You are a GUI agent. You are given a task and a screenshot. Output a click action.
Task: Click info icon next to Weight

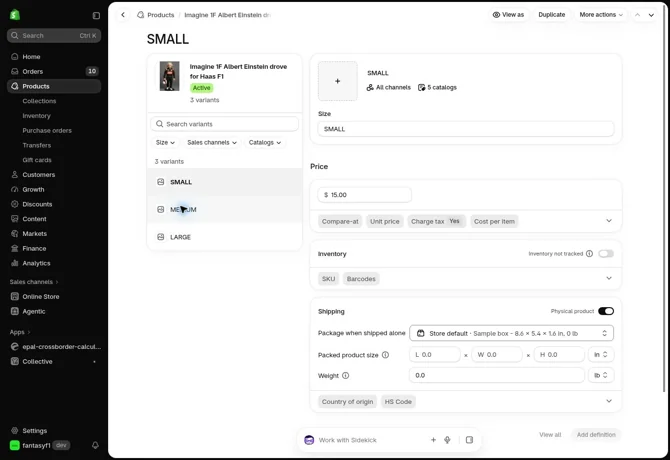click(x=346, y=375)
